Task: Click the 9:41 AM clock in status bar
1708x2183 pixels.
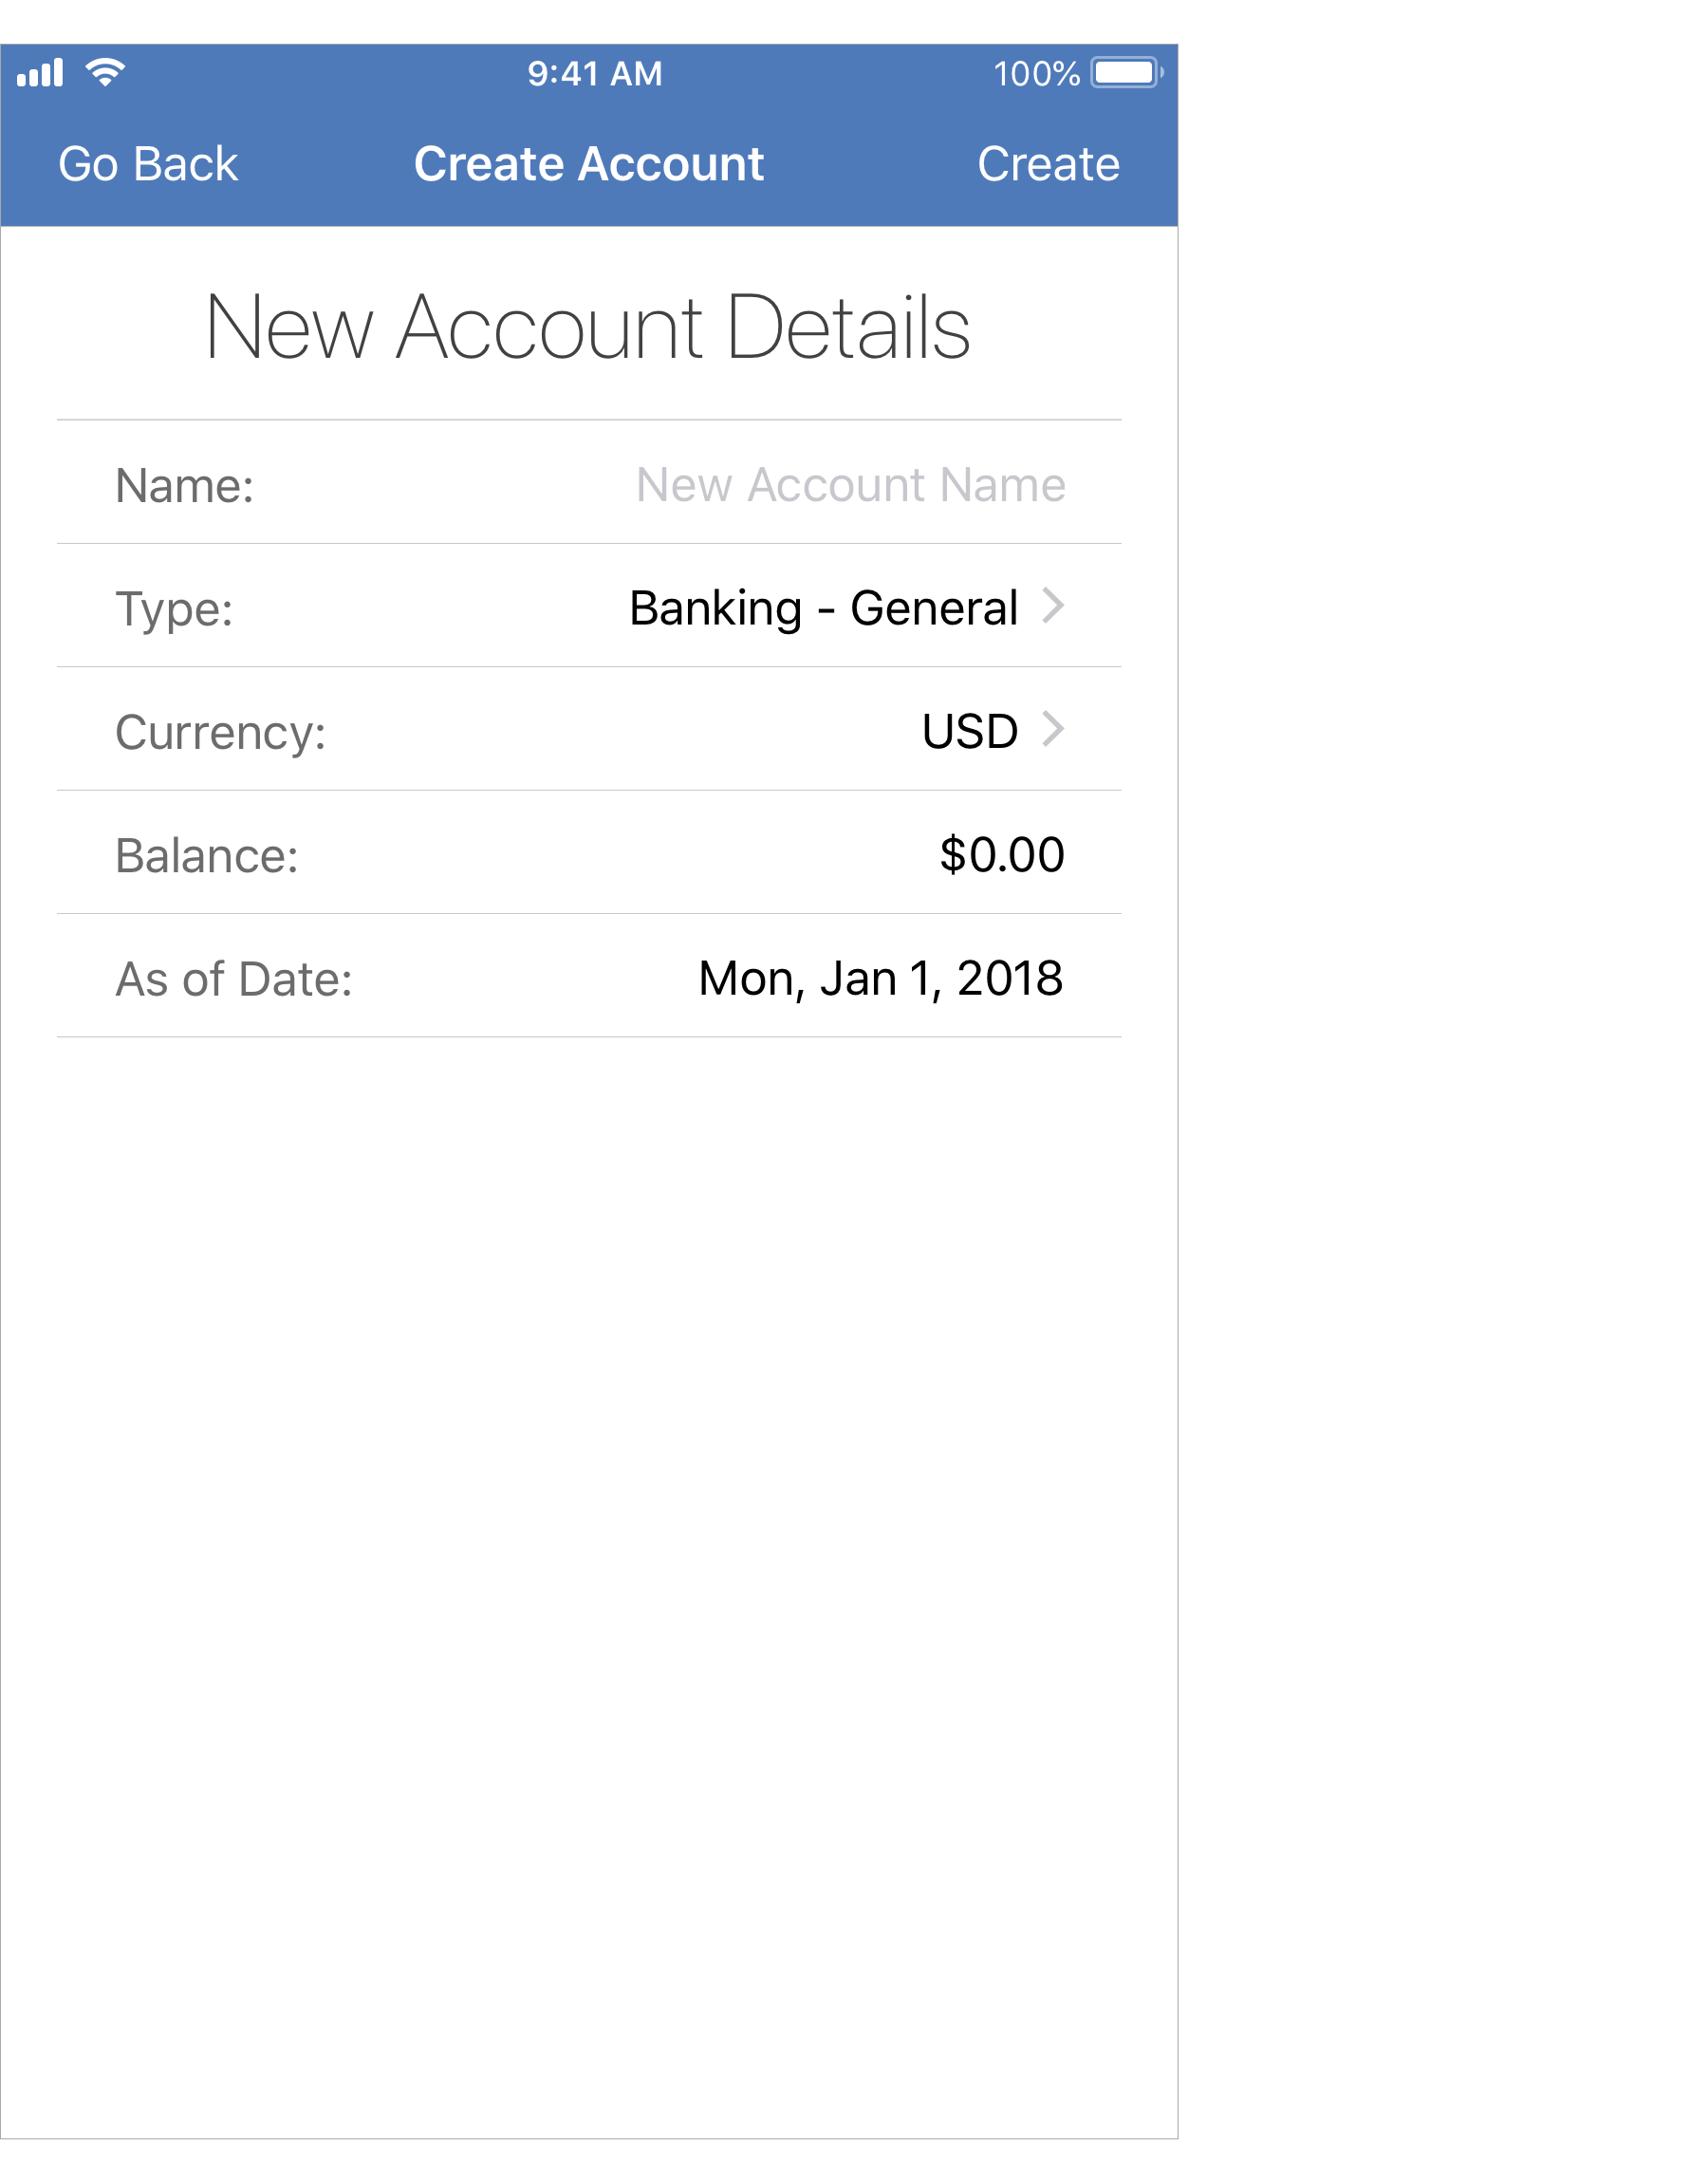Action: tap(595, 73)
